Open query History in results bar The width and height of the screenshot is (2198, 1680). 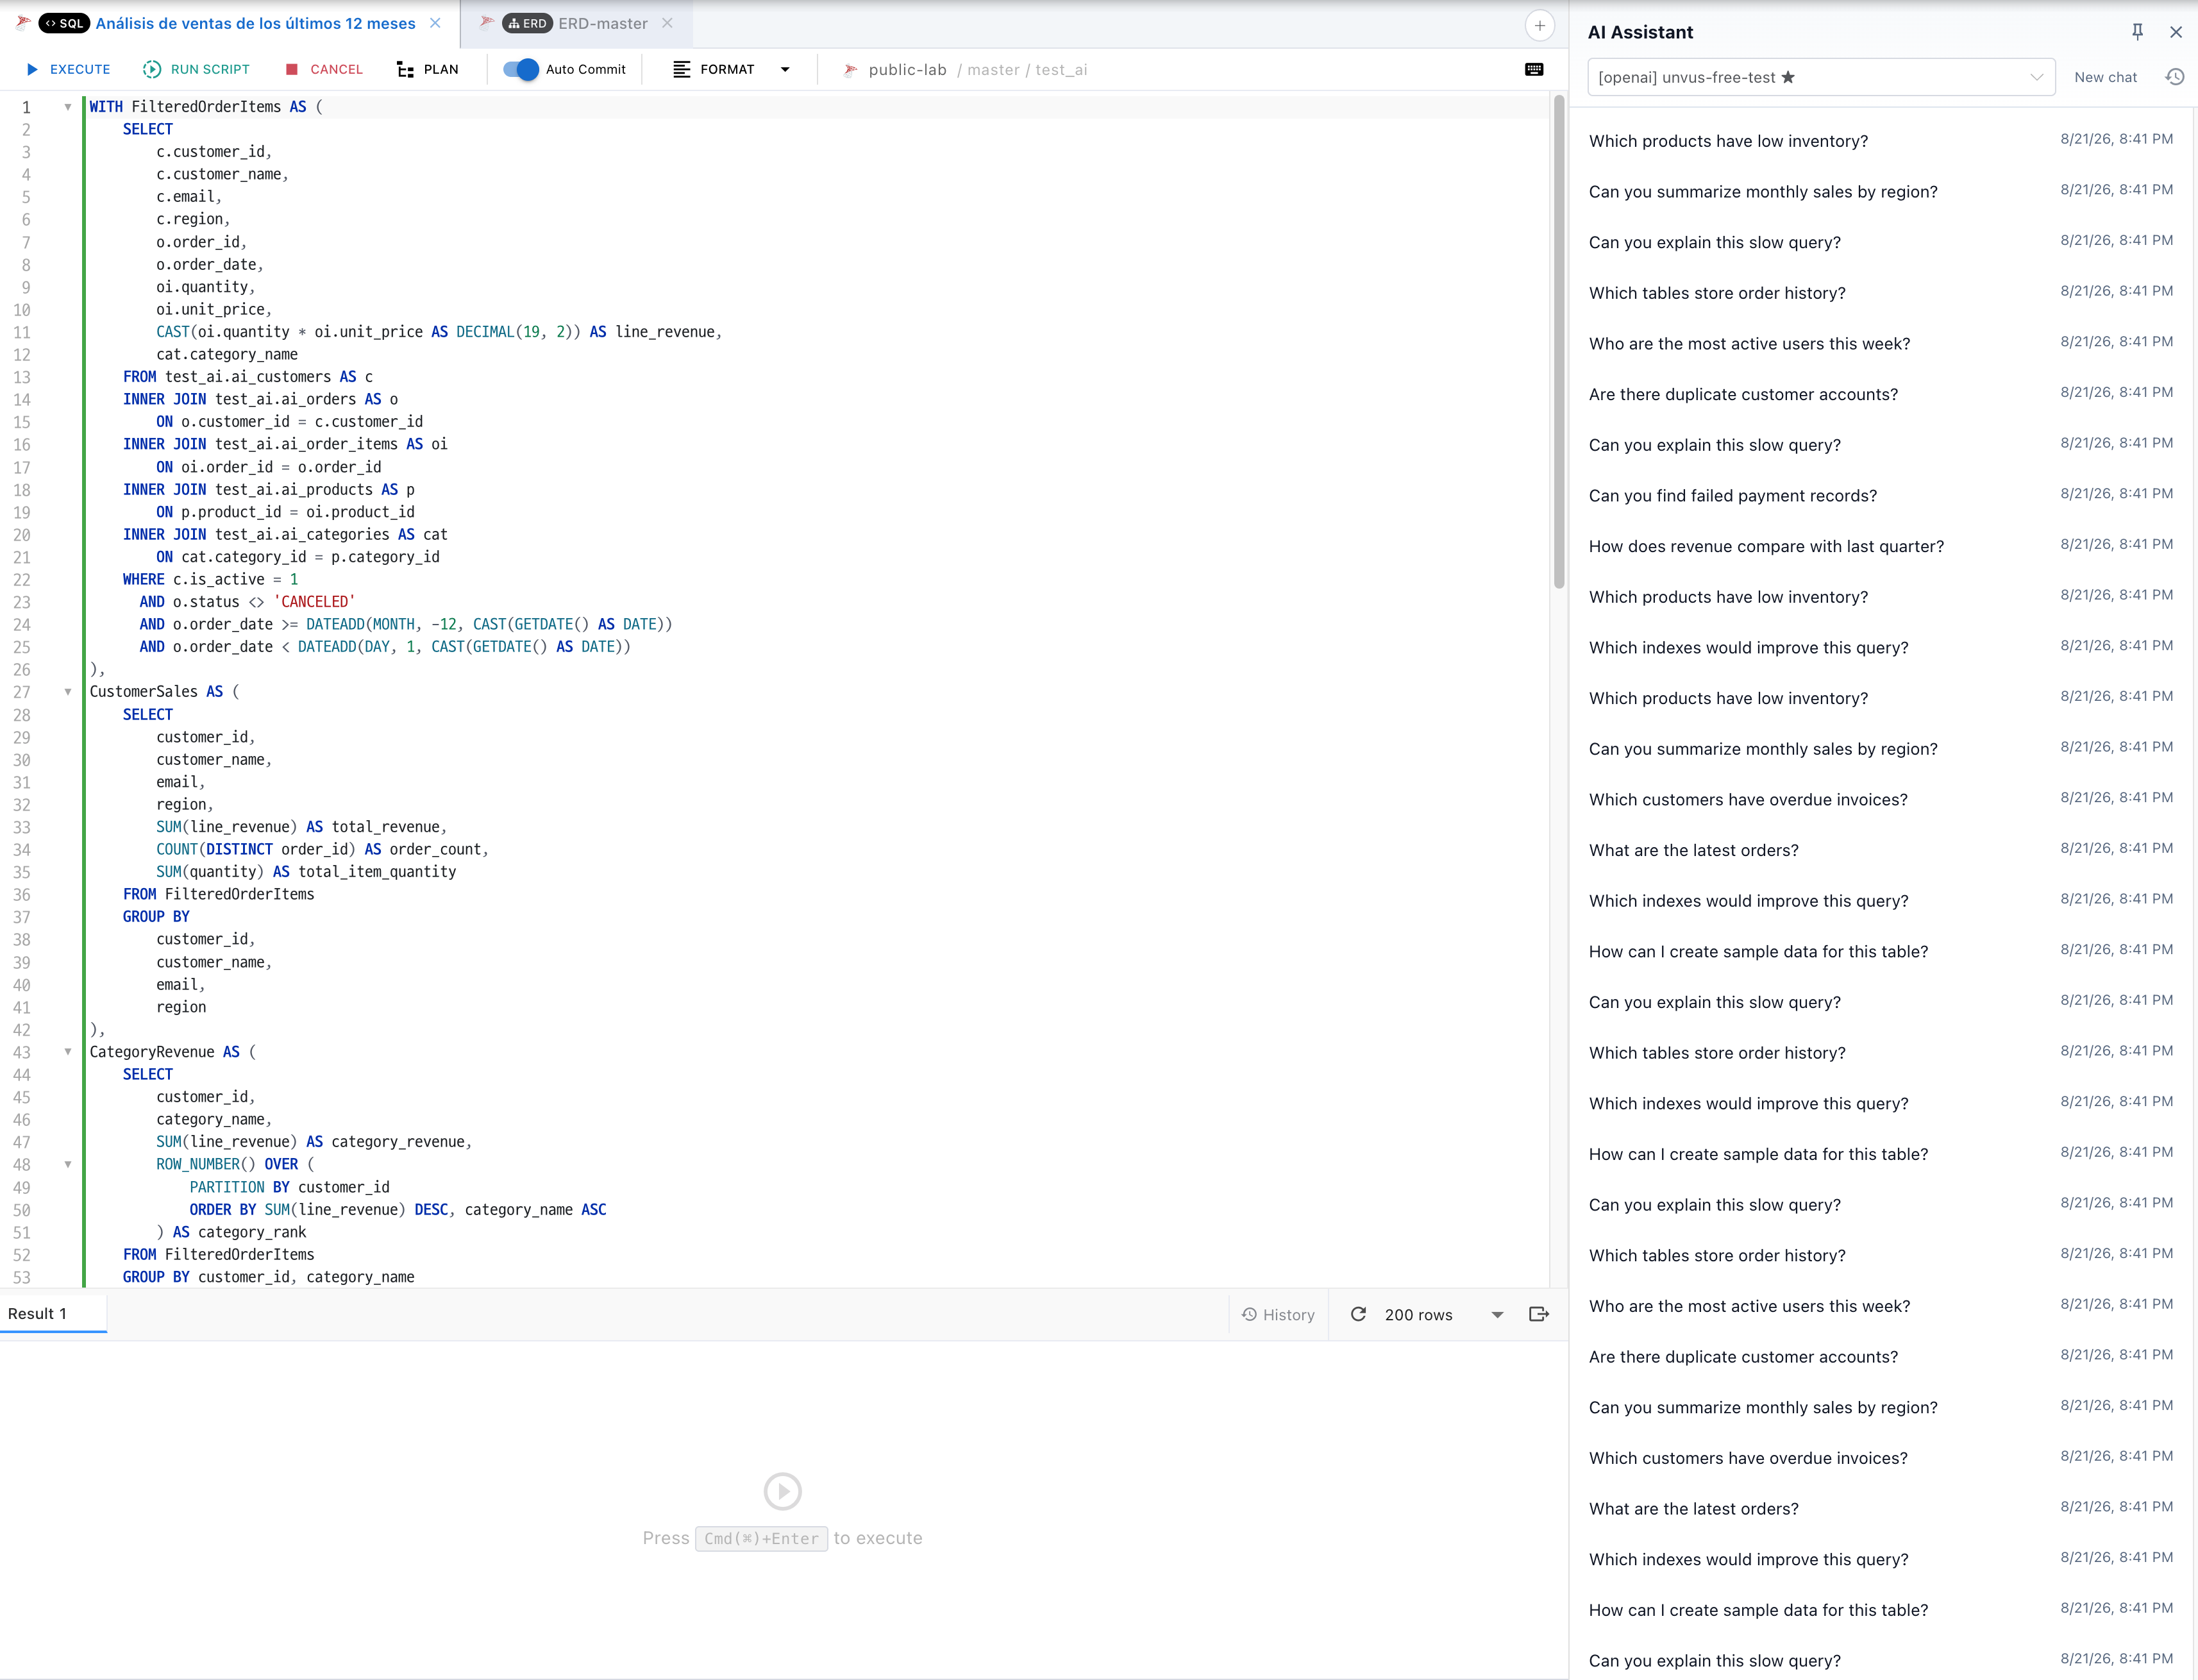[1278, 1314]
